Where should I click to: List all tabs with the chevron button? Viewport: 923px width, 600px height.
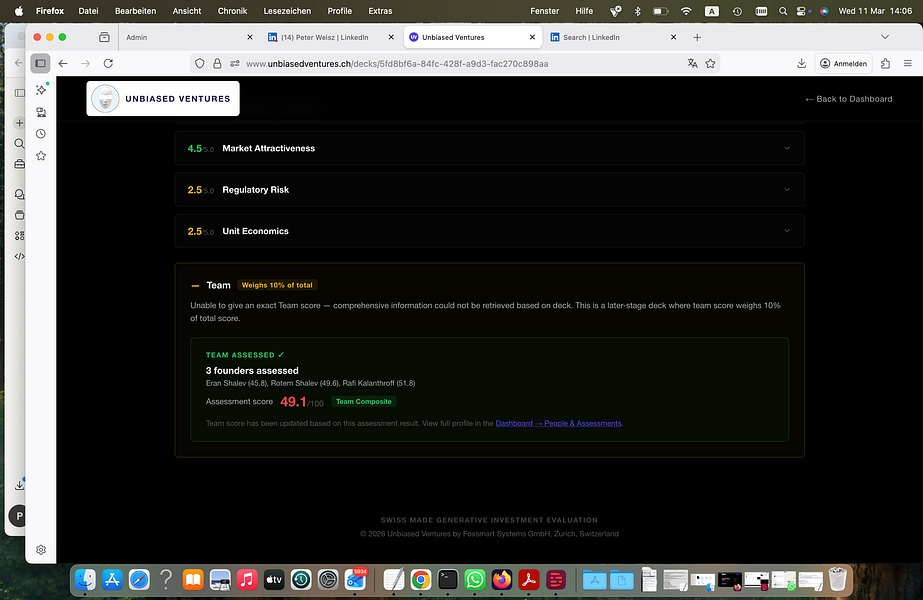click(x=885, y=37)
